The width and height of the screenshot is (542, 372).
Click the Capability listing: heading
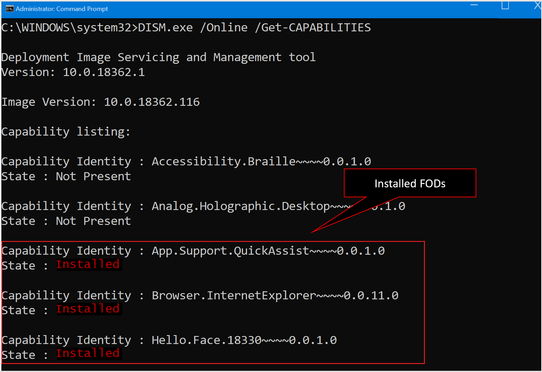66,132
